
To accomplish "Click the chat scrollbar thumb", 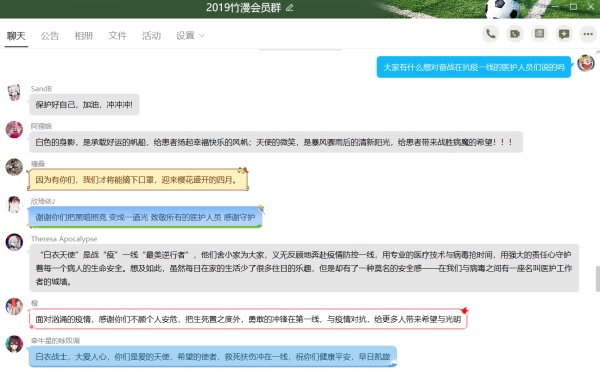I will (597, 279).
